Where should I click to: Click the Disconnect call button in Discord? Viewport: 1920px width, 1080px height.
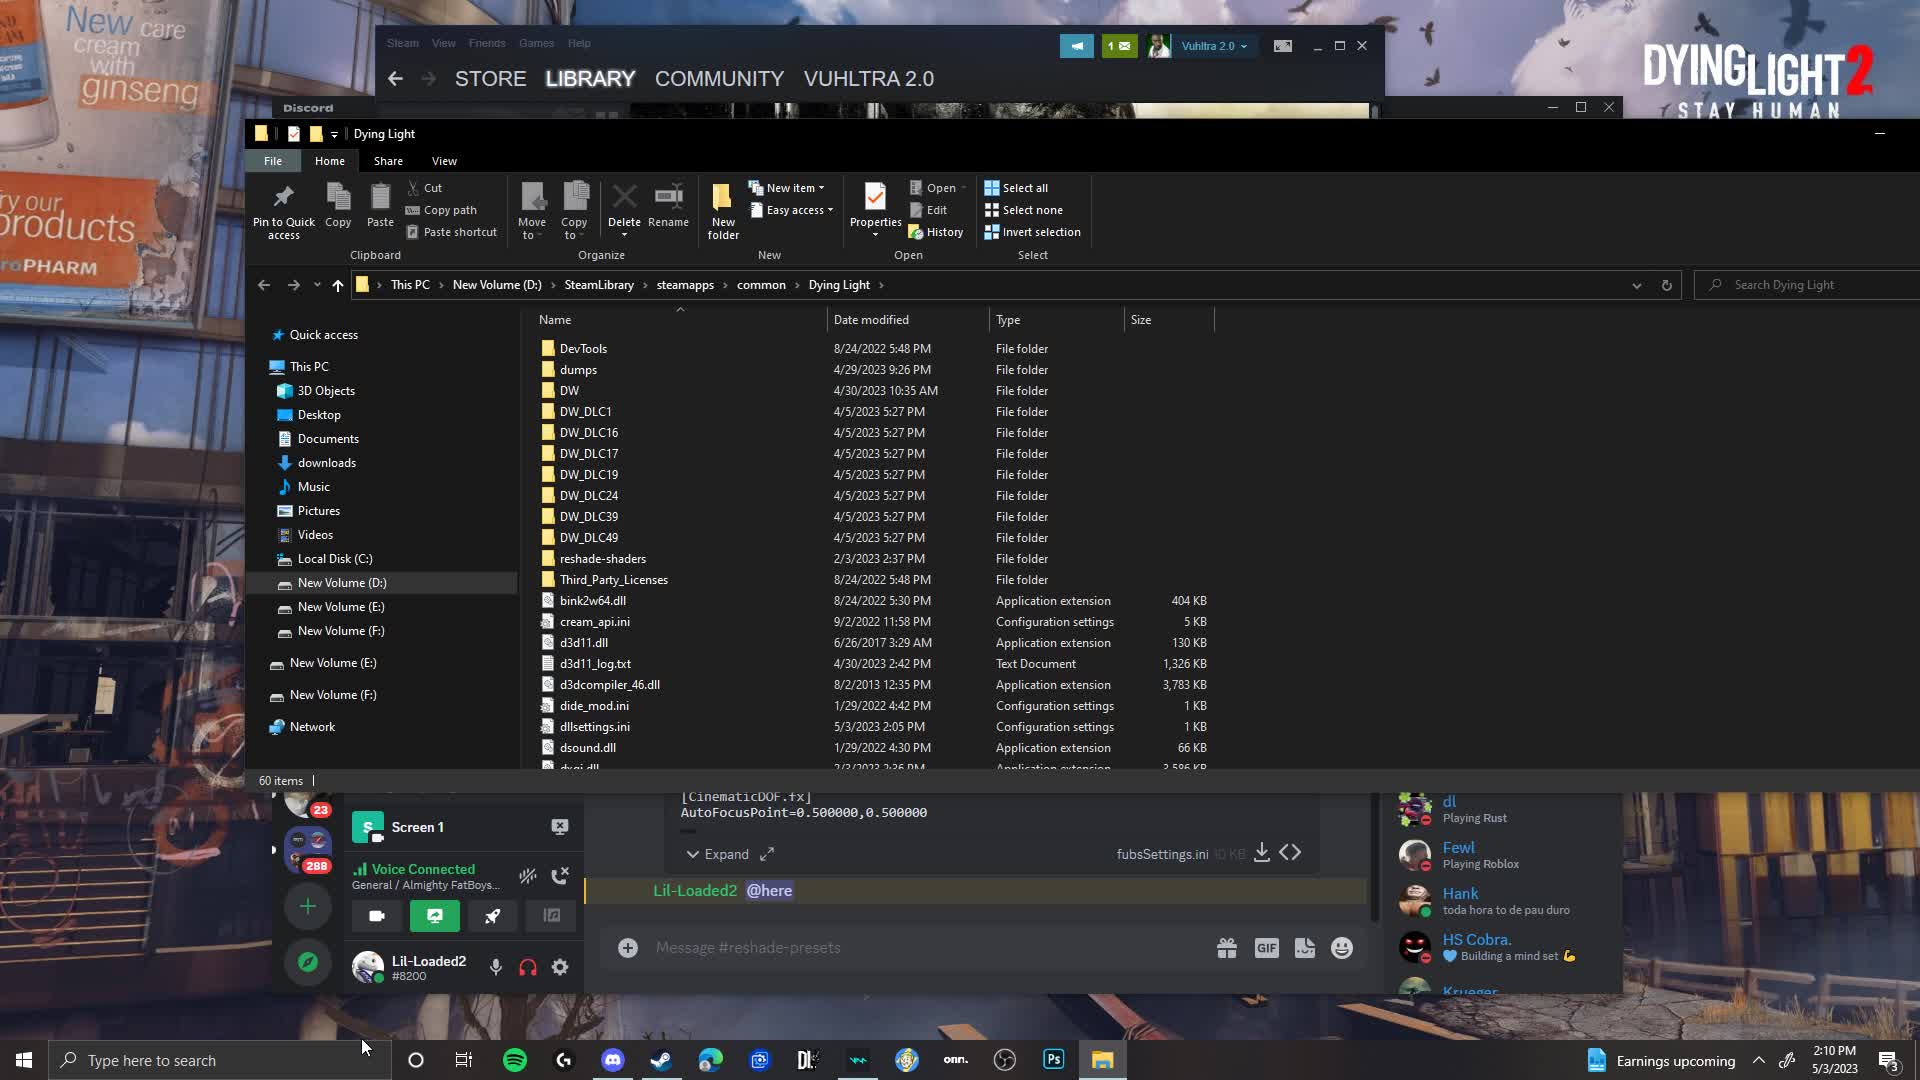(560, 876)
